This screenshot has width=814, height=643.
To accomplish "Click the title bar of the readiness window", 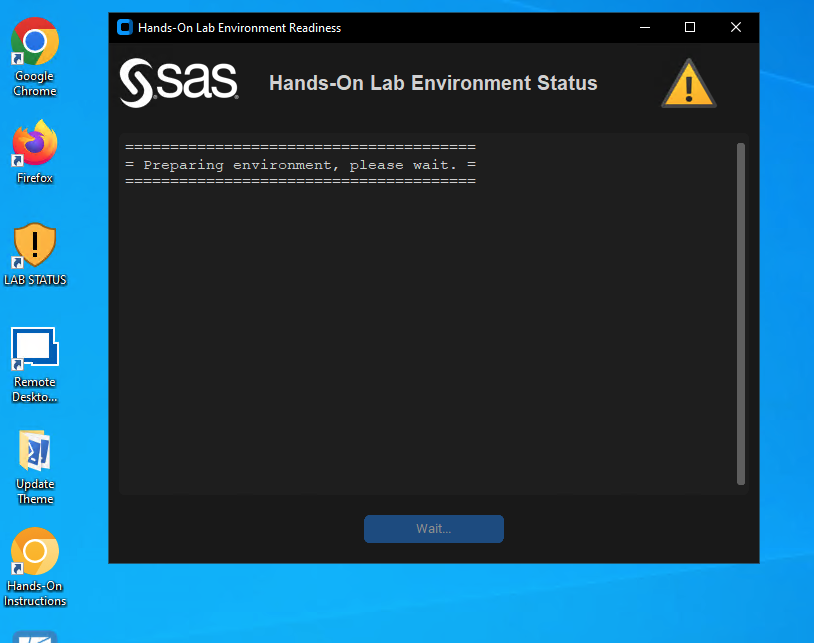I will 400,27.
